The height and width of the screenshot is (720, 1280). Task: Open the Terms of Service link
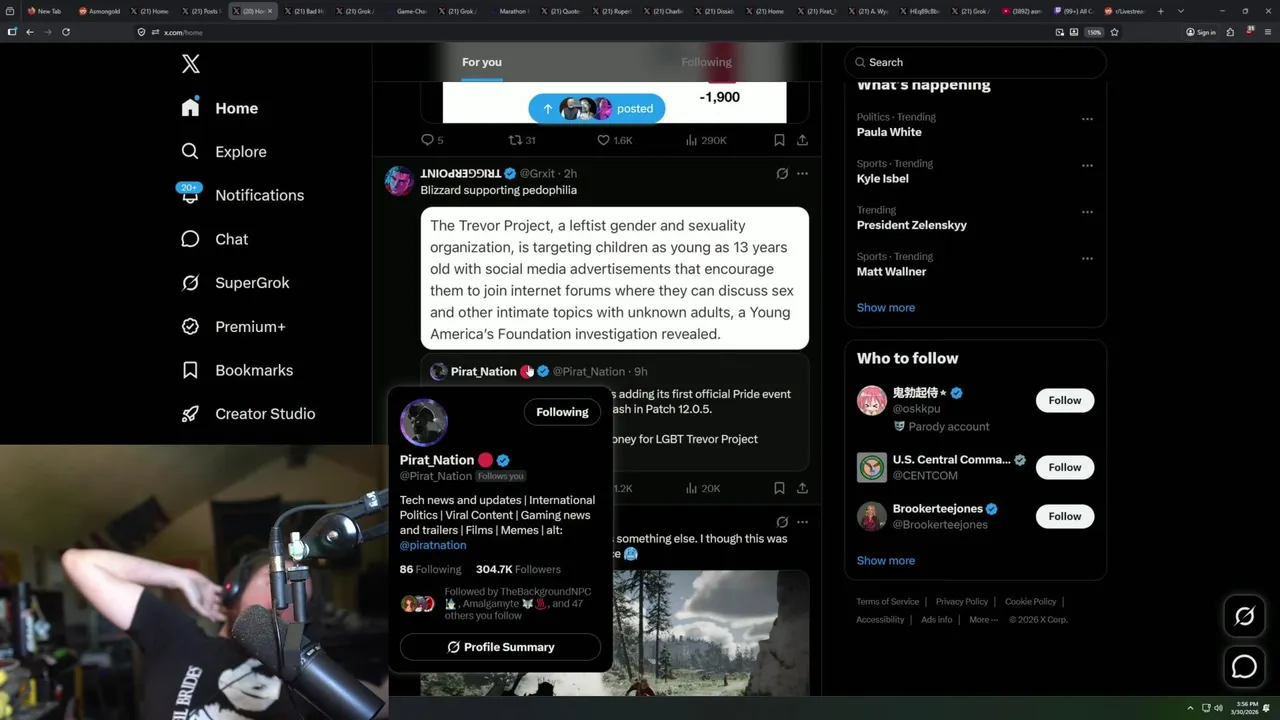[x=887, y=602]
